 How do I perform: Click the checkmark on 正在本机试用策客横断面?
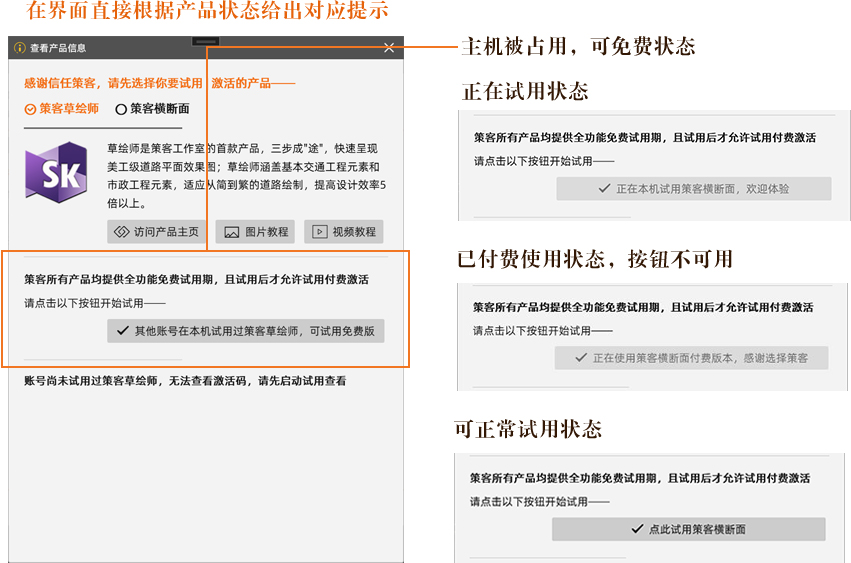(604, 188)
